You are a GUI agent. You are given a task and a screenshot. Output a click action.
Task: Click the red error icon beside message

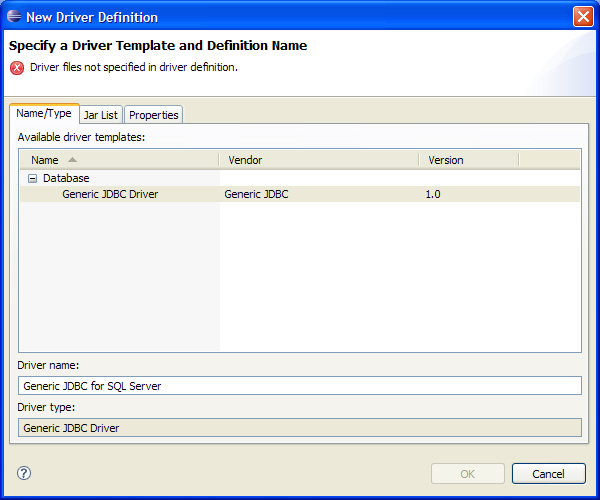pos(17,68)
